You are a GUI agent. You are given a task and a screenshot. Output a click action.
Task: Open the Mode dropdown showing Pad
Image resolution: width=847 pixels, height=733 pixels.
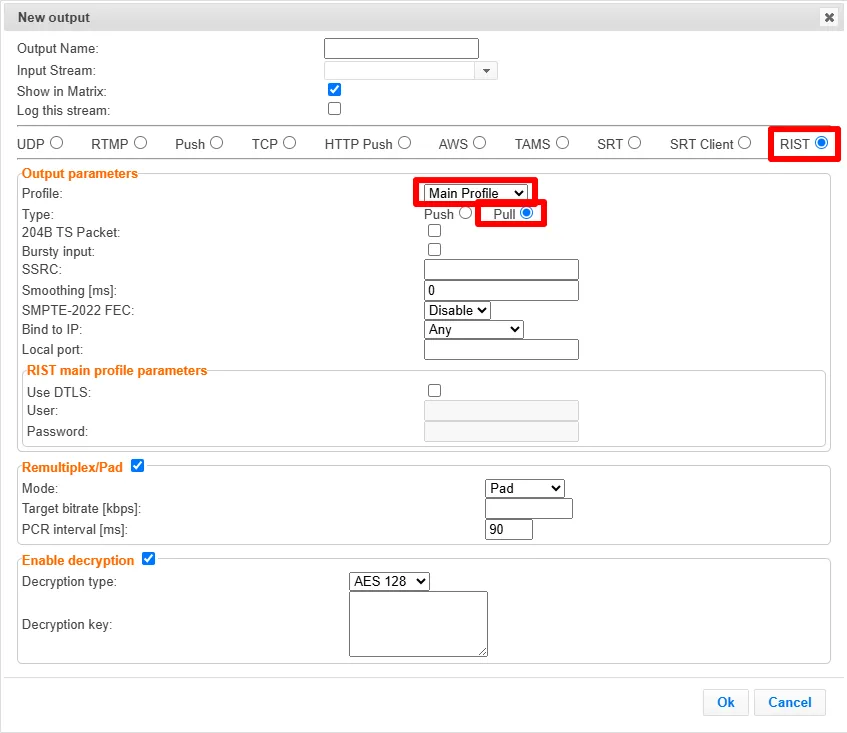[x=525, y=488]
